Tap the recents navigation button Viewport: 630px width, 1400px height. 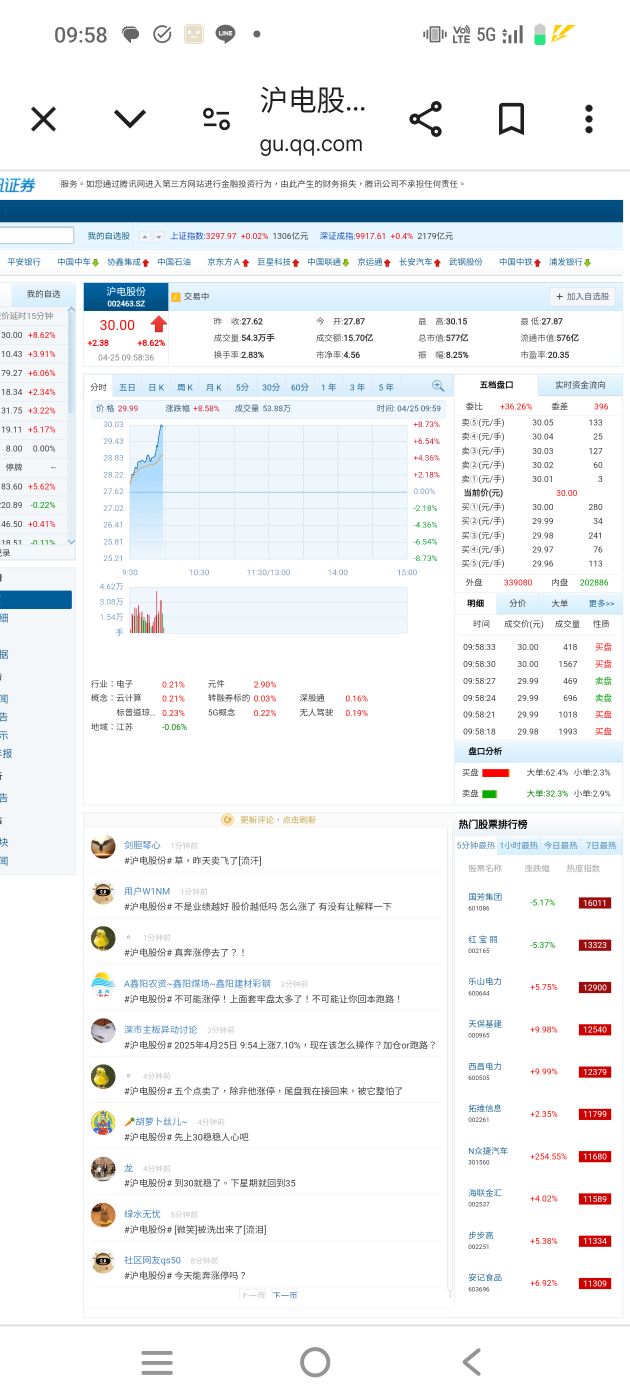pos(157,1362)
